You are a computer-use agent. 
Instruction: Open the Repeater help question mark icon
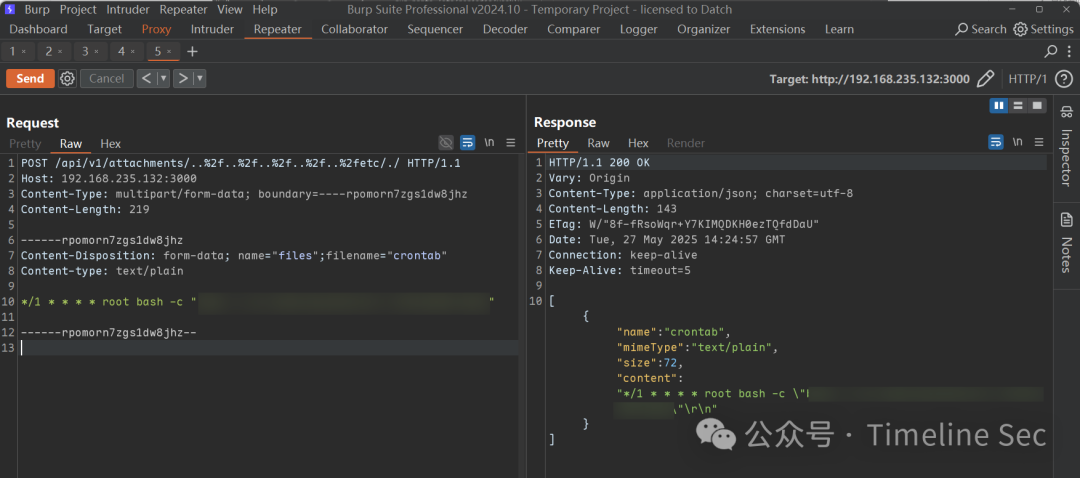[1063, 79]
